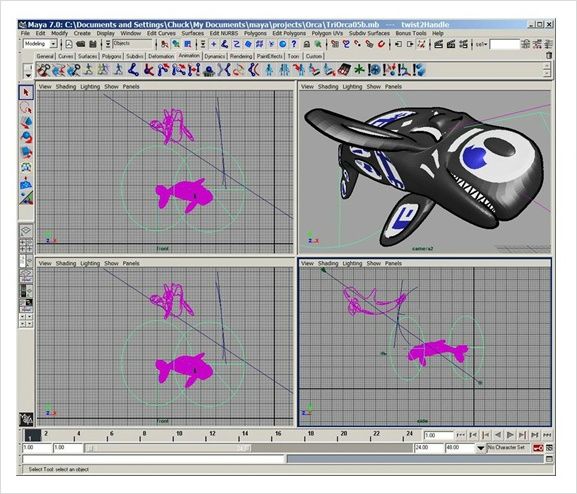Toggle the curves selection mask icon
This screenshot has width=577, height=494.
point(236,44)
